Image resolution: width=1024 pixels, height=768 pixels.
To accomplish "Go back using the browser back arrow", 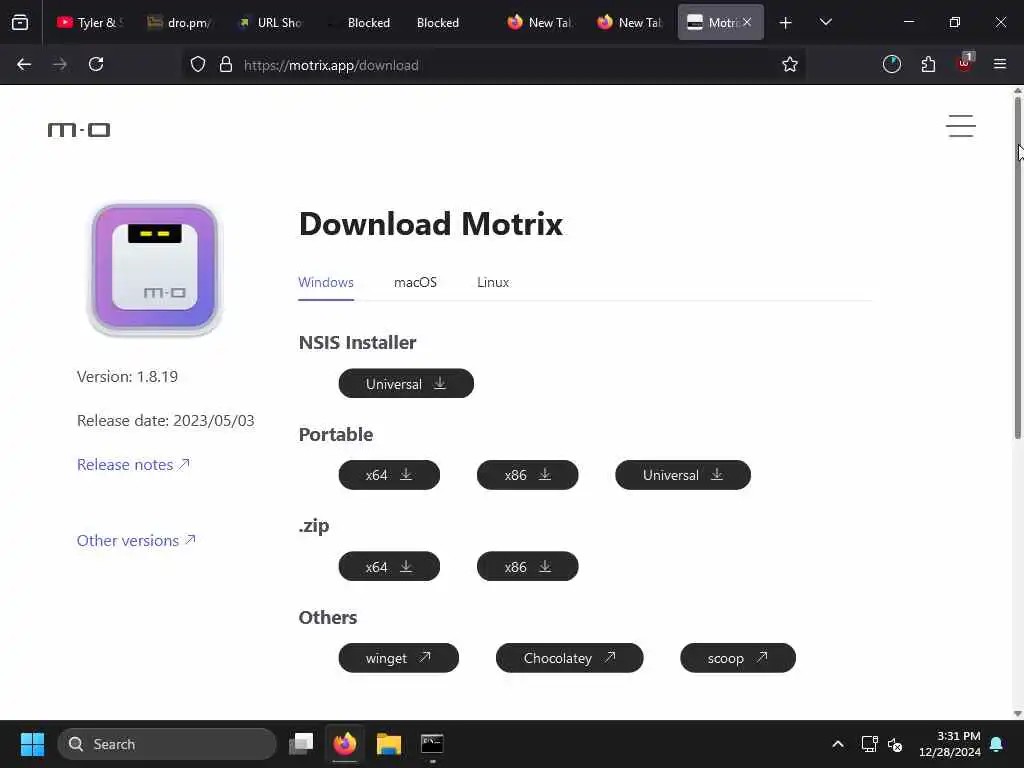I will coord(24,65).
